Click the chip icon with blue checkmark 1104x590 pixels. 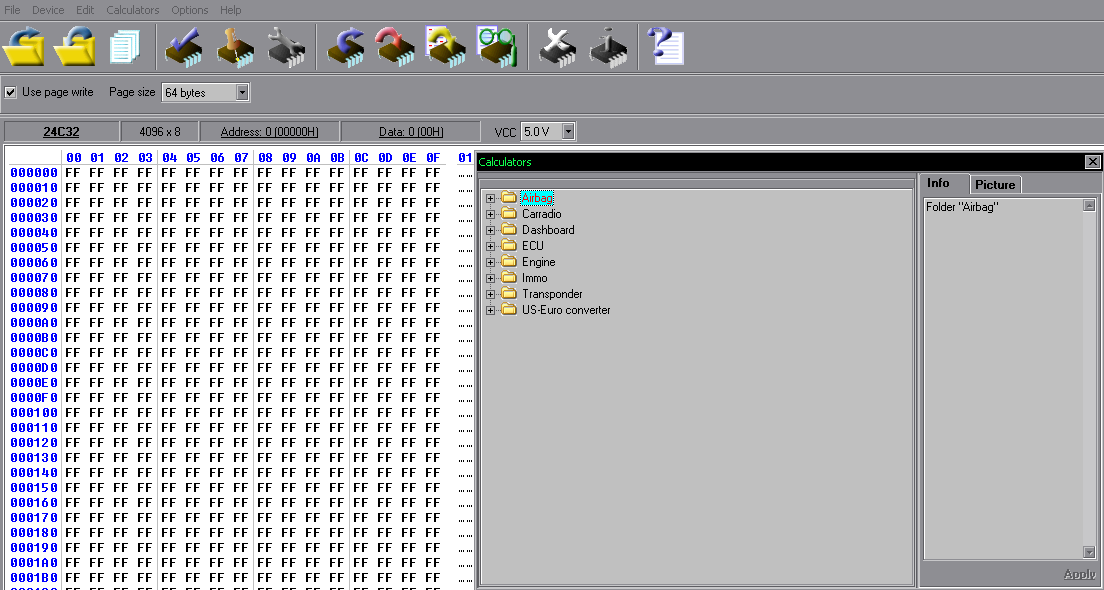[185, 47]
